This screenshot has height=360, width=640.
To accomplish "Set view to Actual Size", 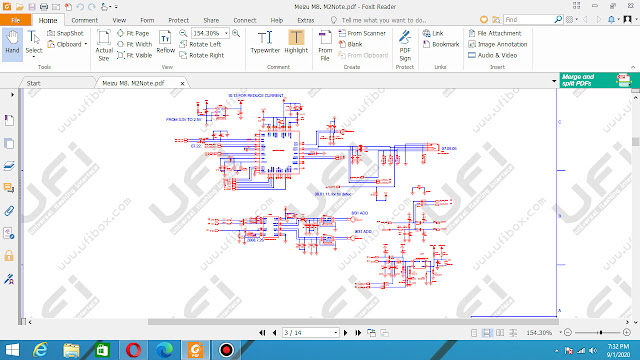I will [104, 45].
